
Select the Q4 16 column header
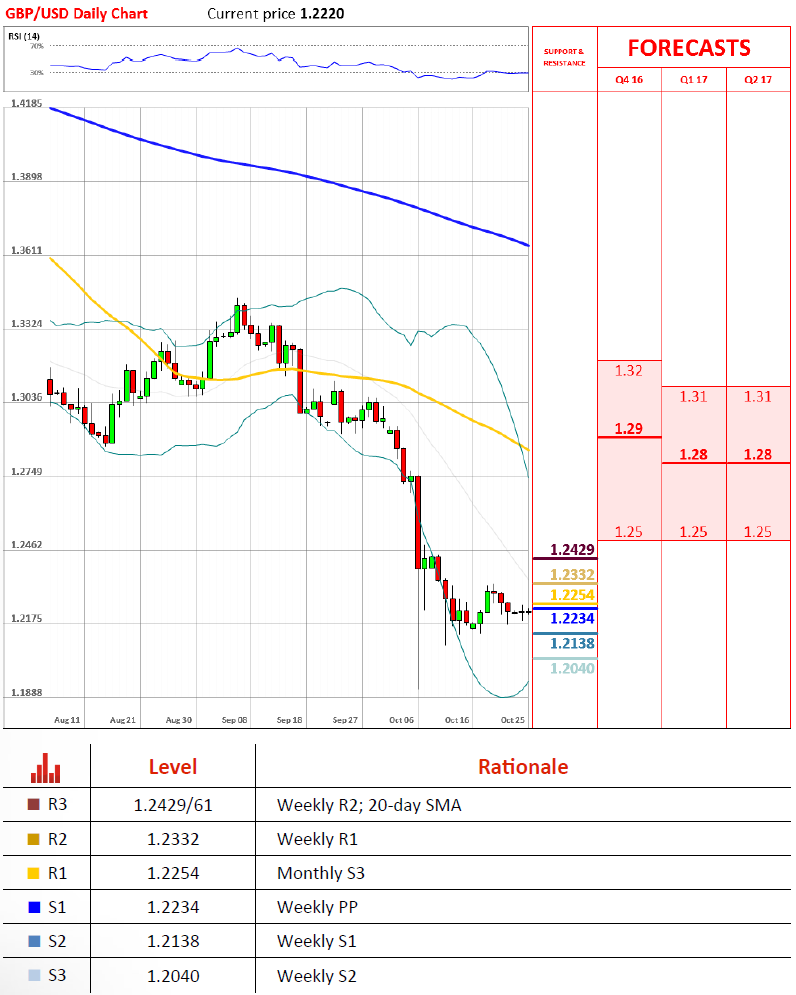[629, 80]
